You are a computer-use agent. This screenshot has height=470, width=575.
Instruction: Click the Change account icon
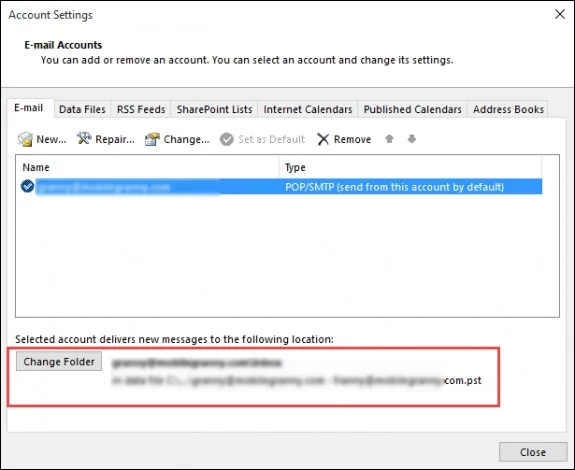click(x=152, y=139)
